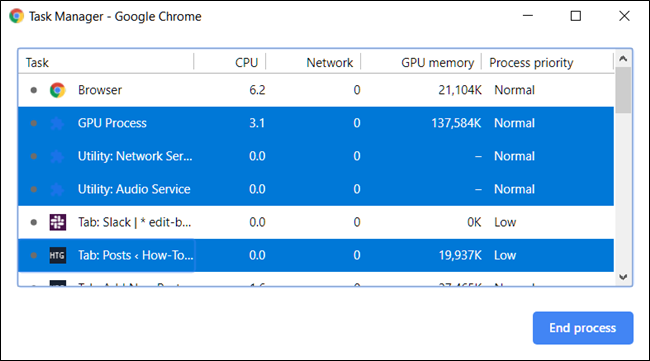
Task: Click the 6.2 CPU value for Browser
Action: [x=257, y=90]
